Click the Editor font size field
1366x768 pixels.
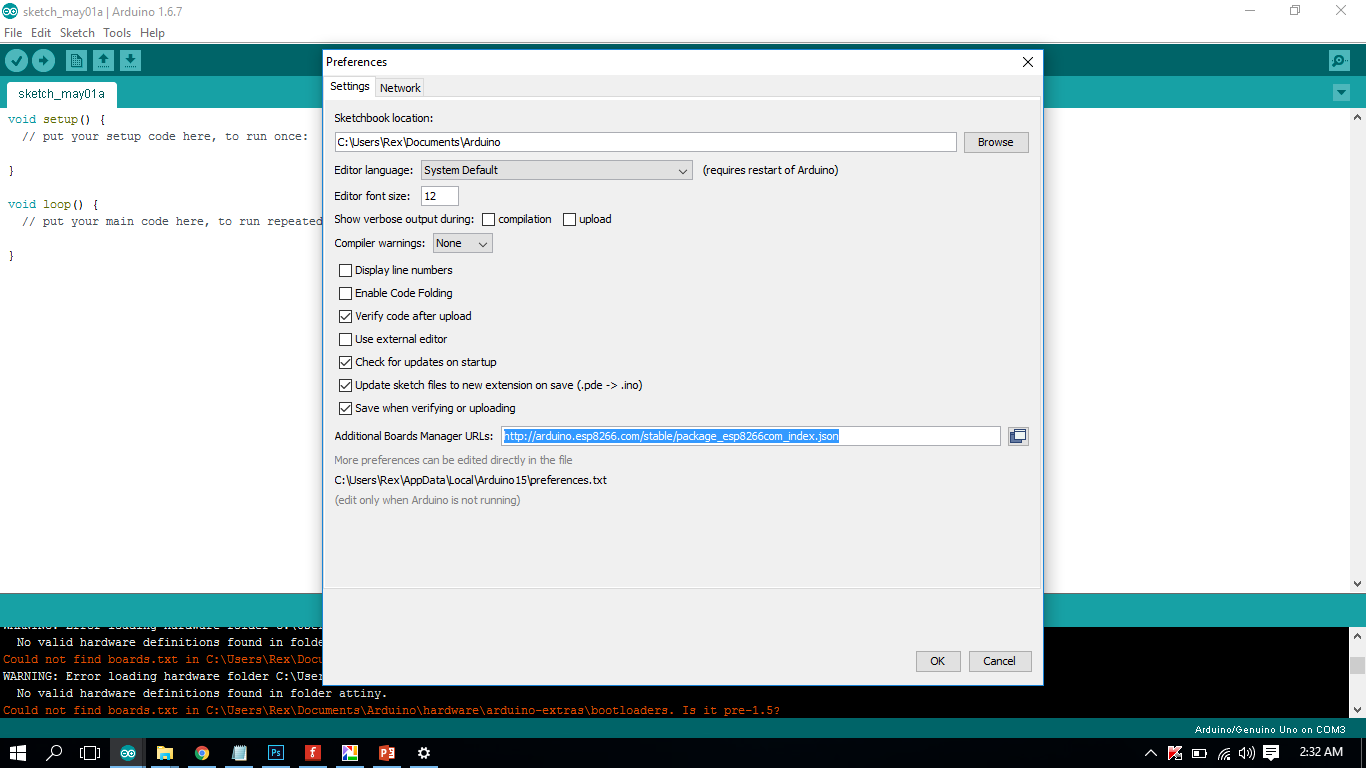click(440, 196)
